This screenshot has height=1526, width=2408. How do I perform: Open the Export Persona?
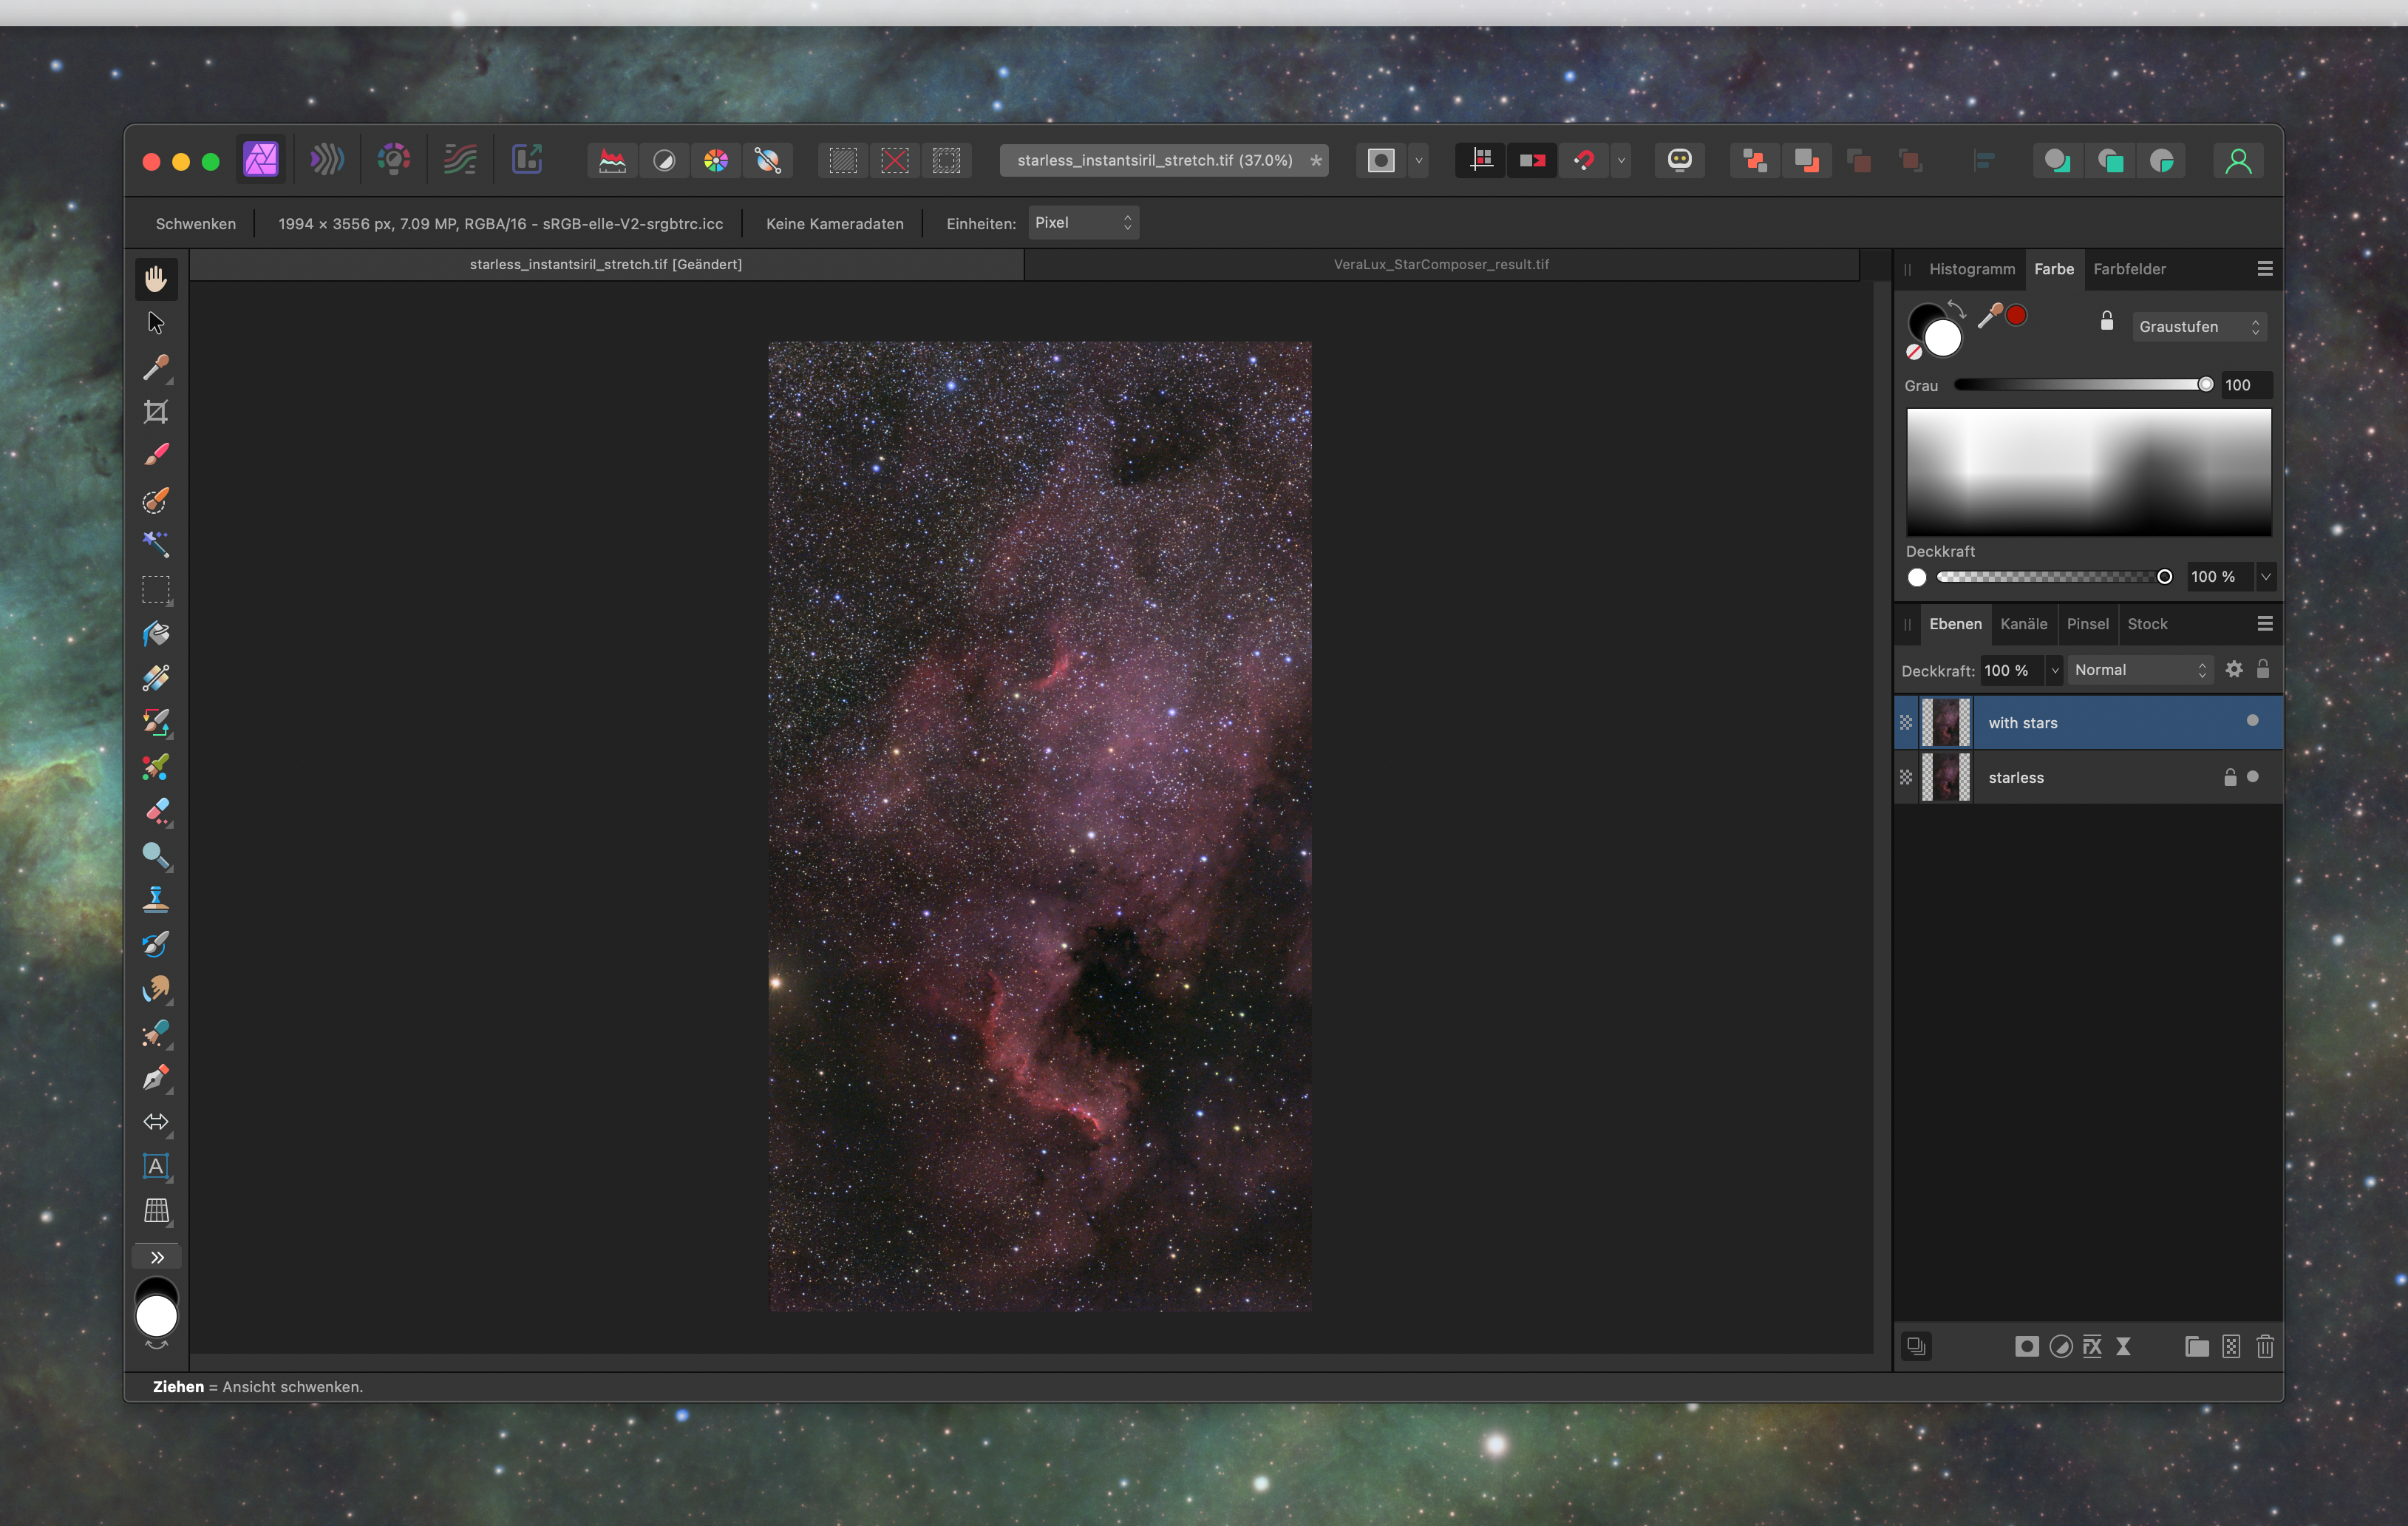coord(527,160)
